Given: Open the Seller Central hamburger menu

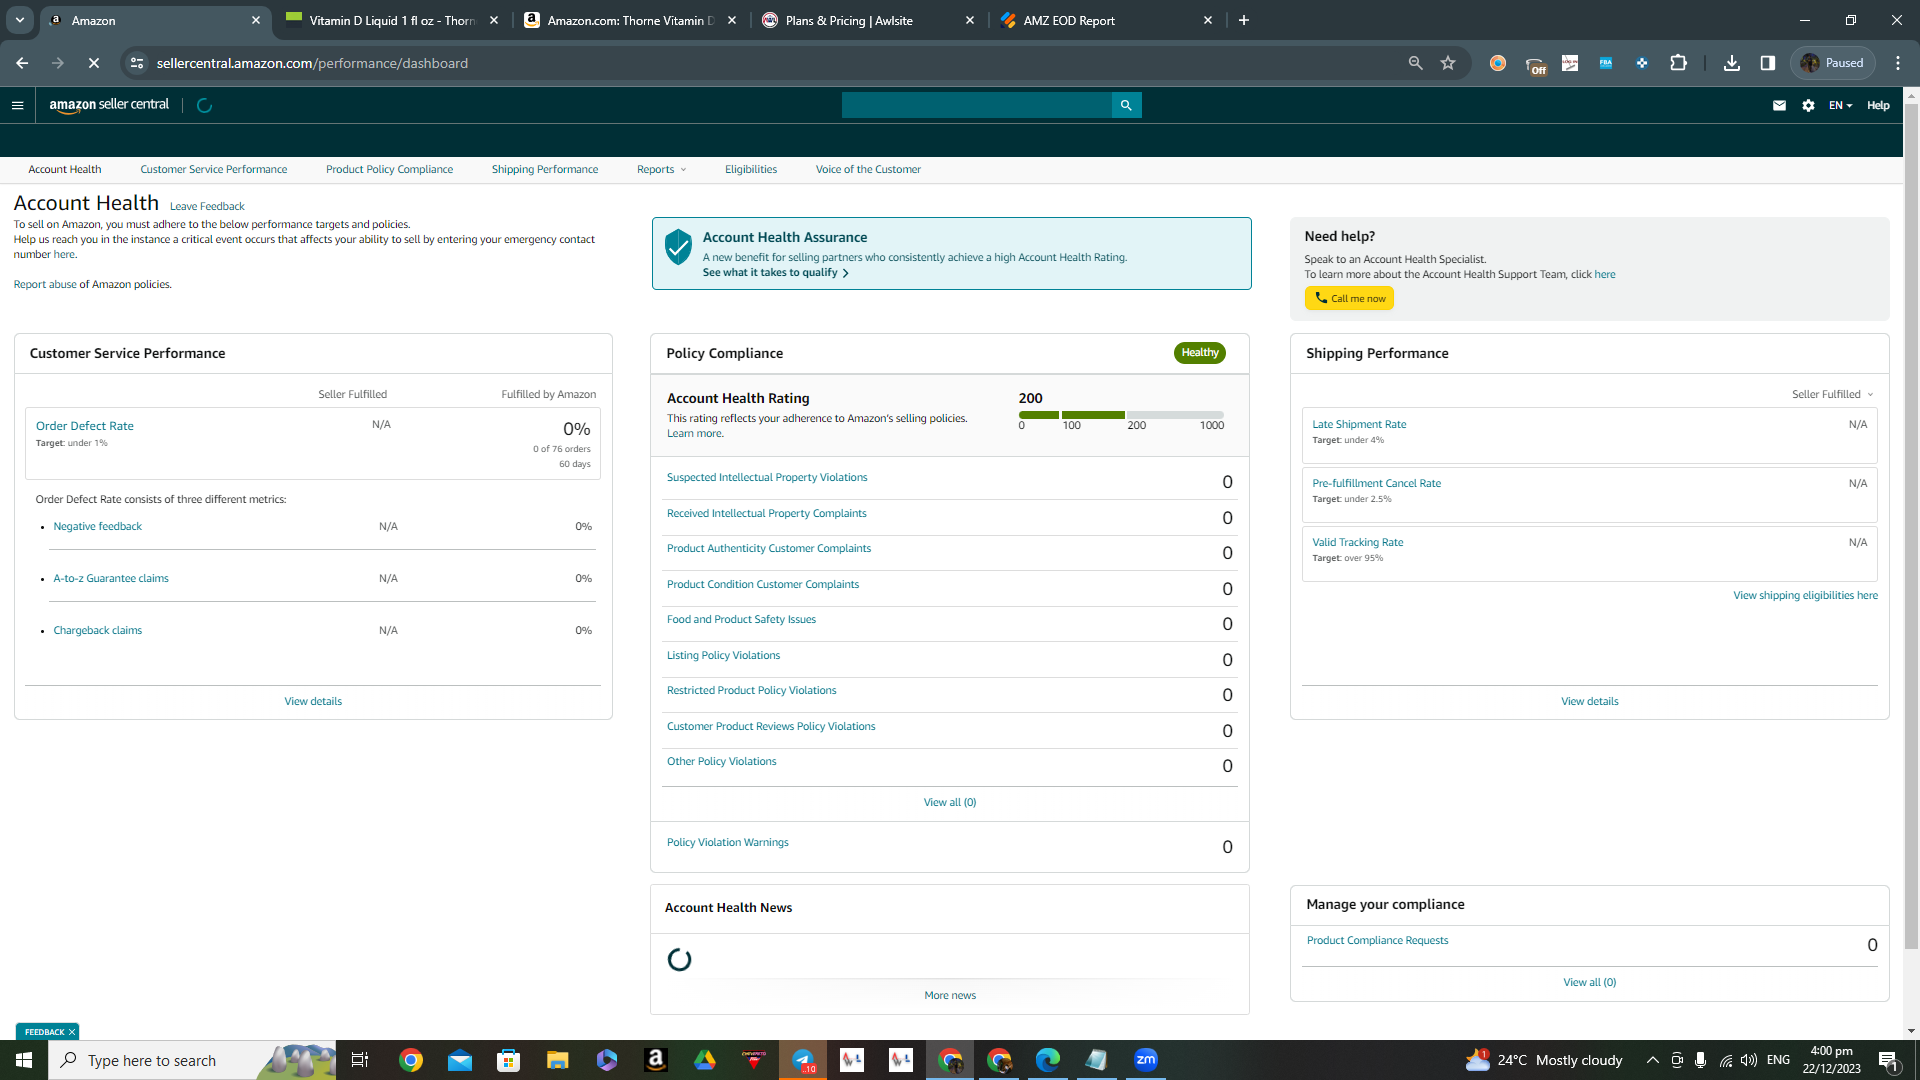Looking at the screenshot, I should 17,105.
